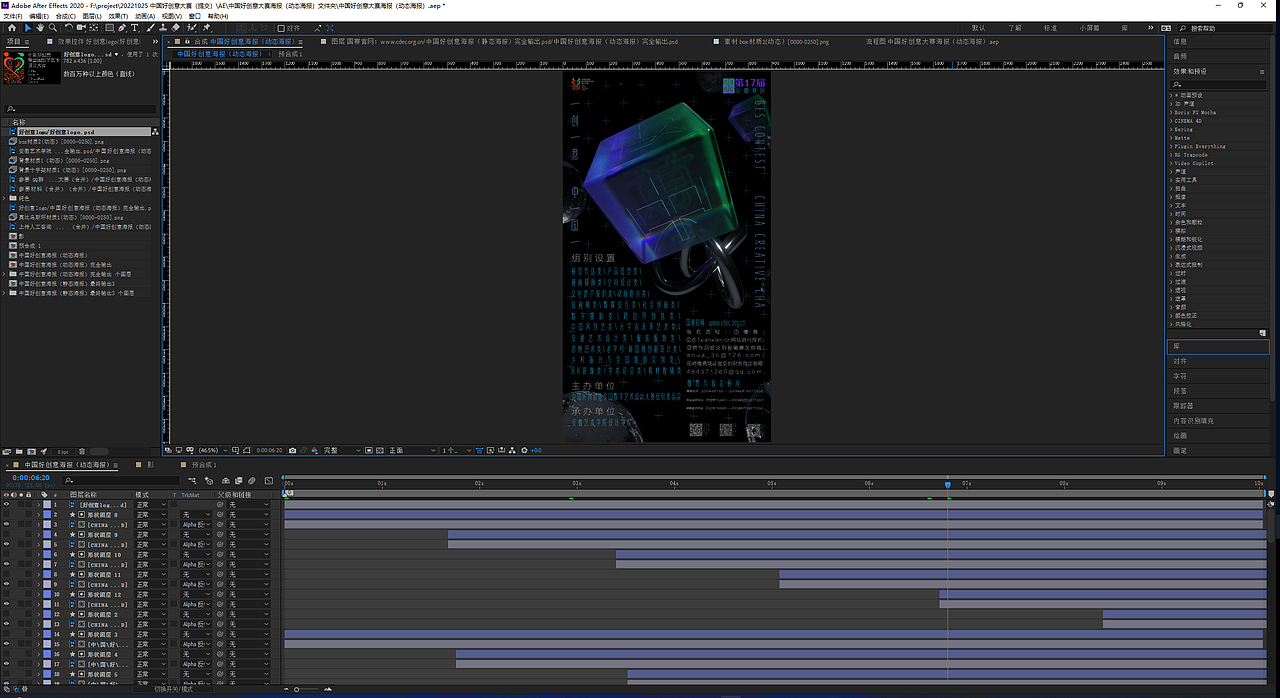Open the graph editor icon

pos(269,480)
